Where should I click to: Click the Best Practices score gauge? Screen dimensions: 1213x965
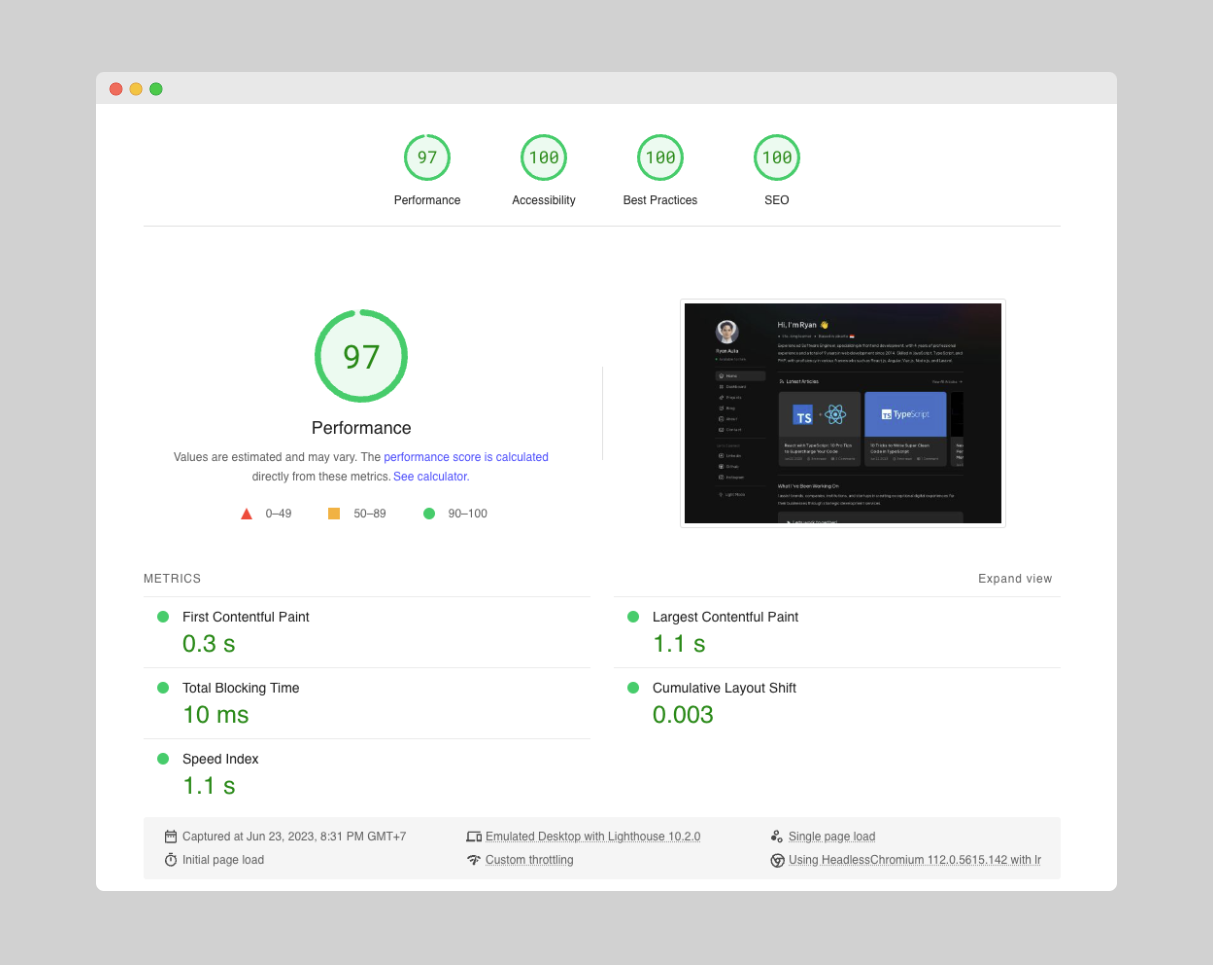660,157
